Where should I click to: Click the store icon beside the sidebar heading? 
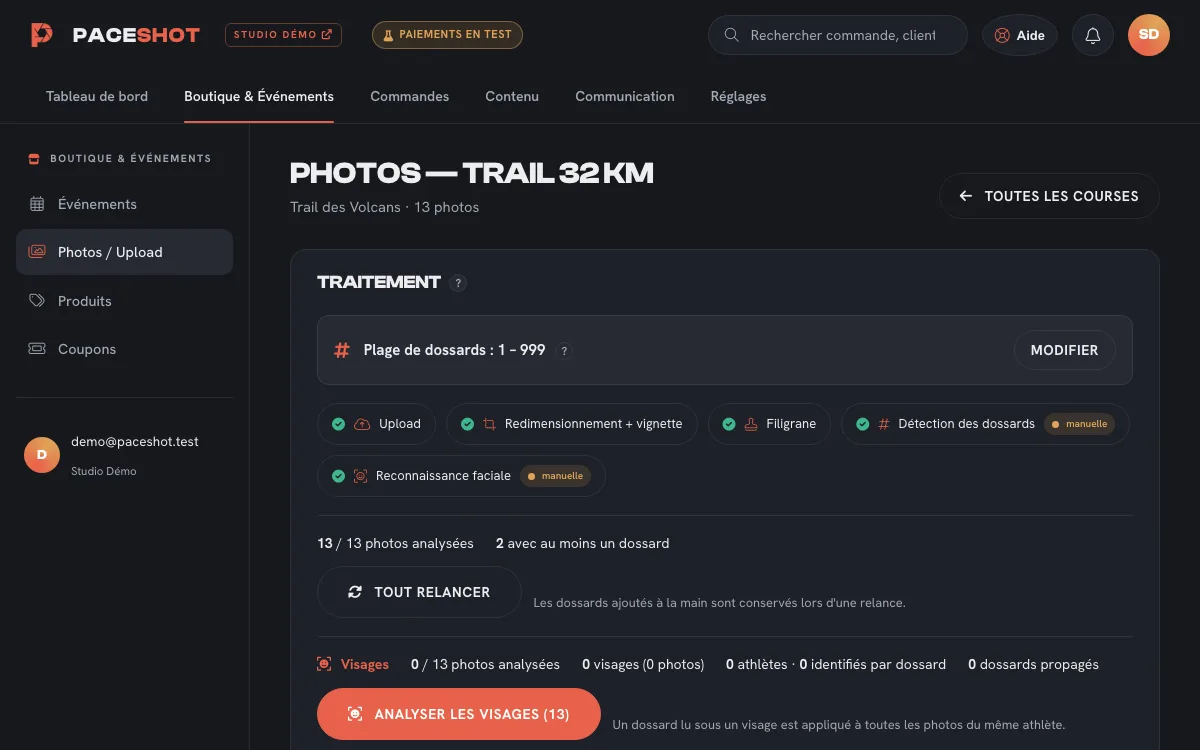tap(34, 158)
